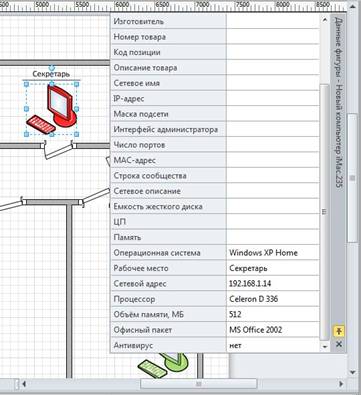The image size is (361, 395).
Task: Click the Антивирус value field
Action: pyautogui.click(x=273, y=345)
